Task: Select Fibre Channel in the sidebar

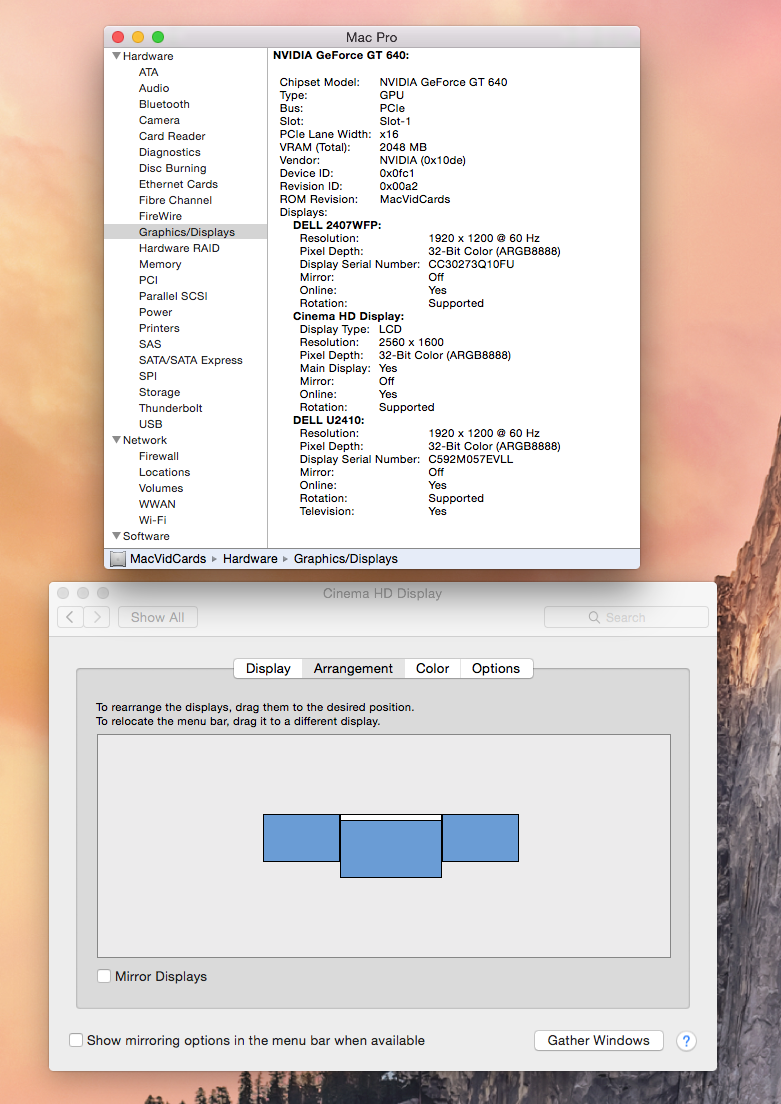Action: click(x=175, y=200)
